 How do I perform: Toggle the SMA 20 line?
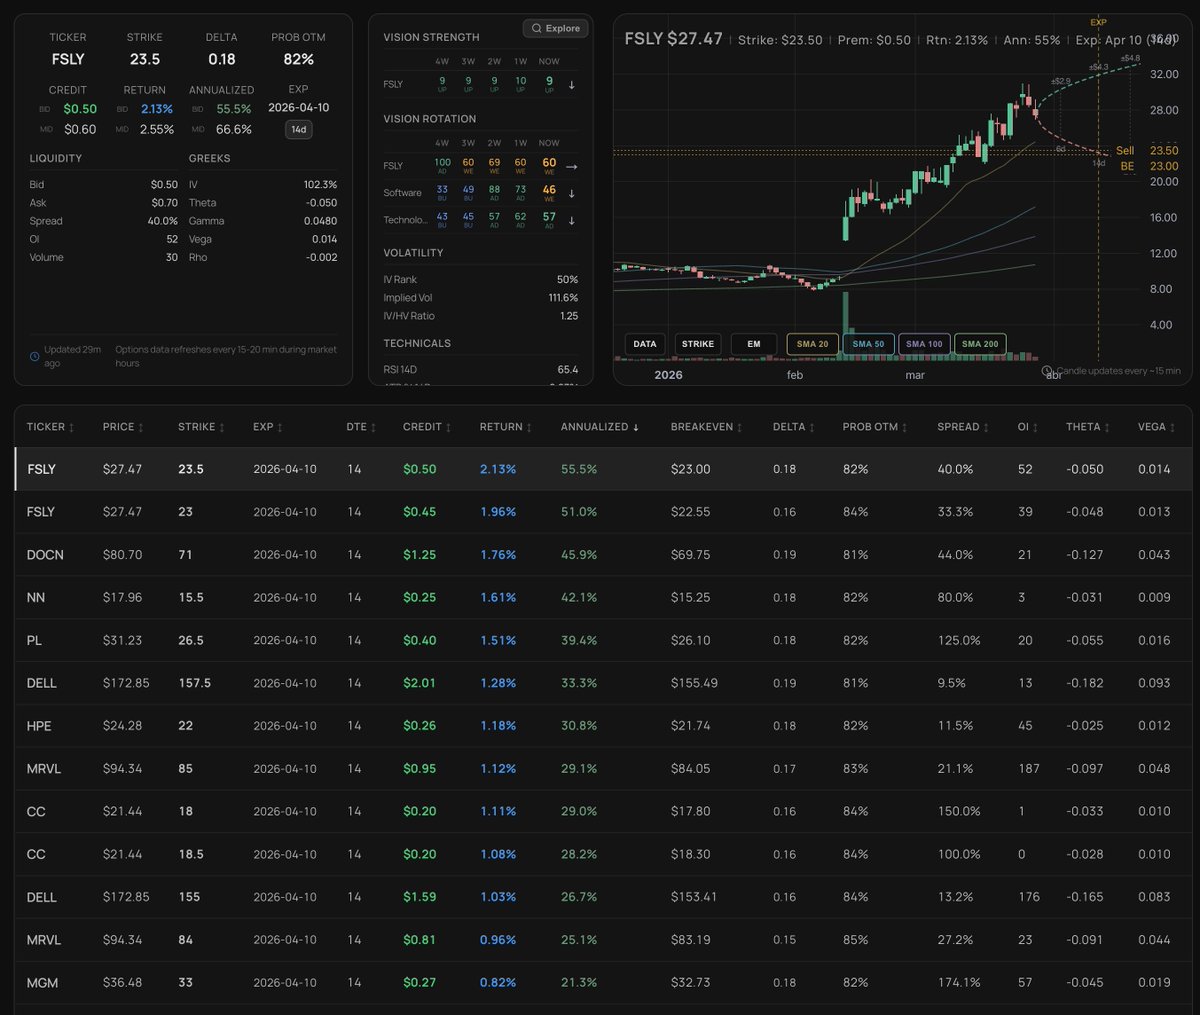(813, 344)
